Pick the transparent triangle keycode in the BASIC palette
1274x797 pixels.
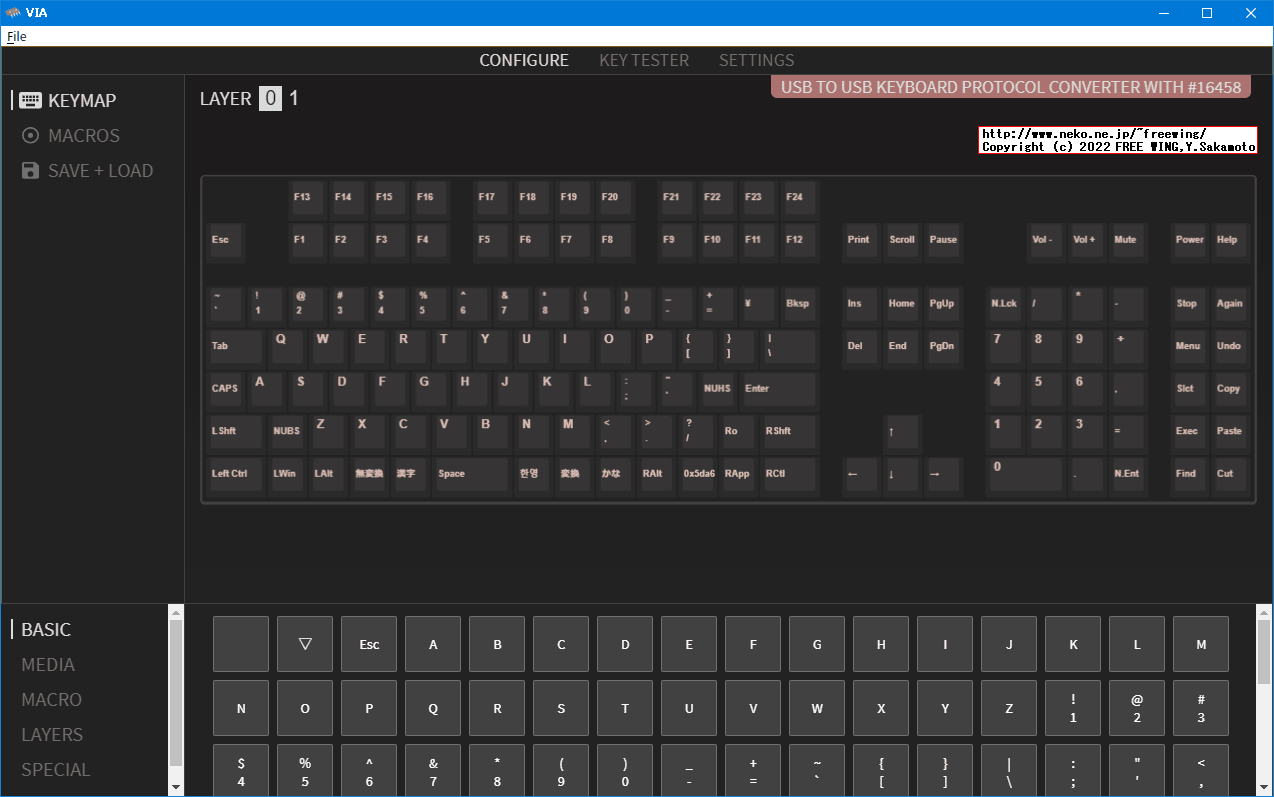(x=305, y=644)
